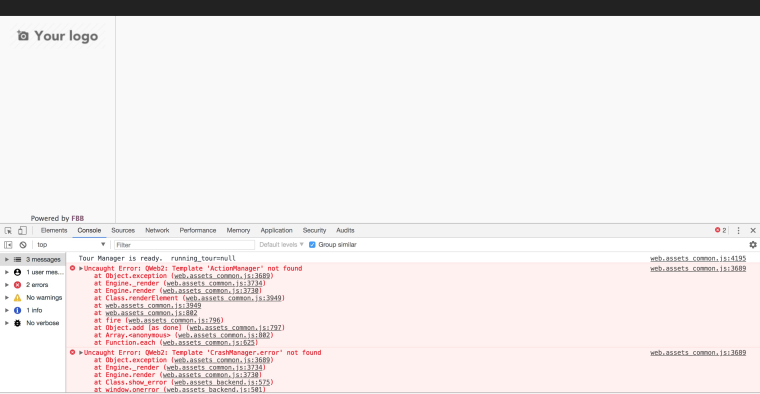Viewport: 760px width, 394px height.
Task: Toggle the Group similar checkbox
Action: tap(312, 245)
